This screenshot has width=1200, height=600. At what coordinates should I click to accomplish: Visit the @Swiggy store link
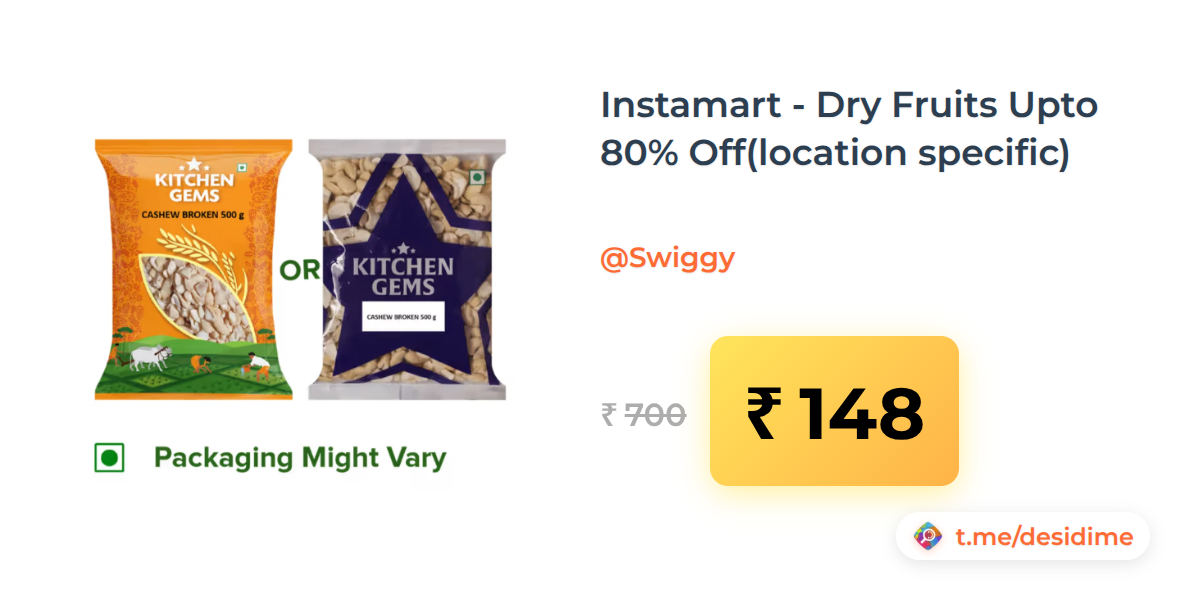click(667, 258)
